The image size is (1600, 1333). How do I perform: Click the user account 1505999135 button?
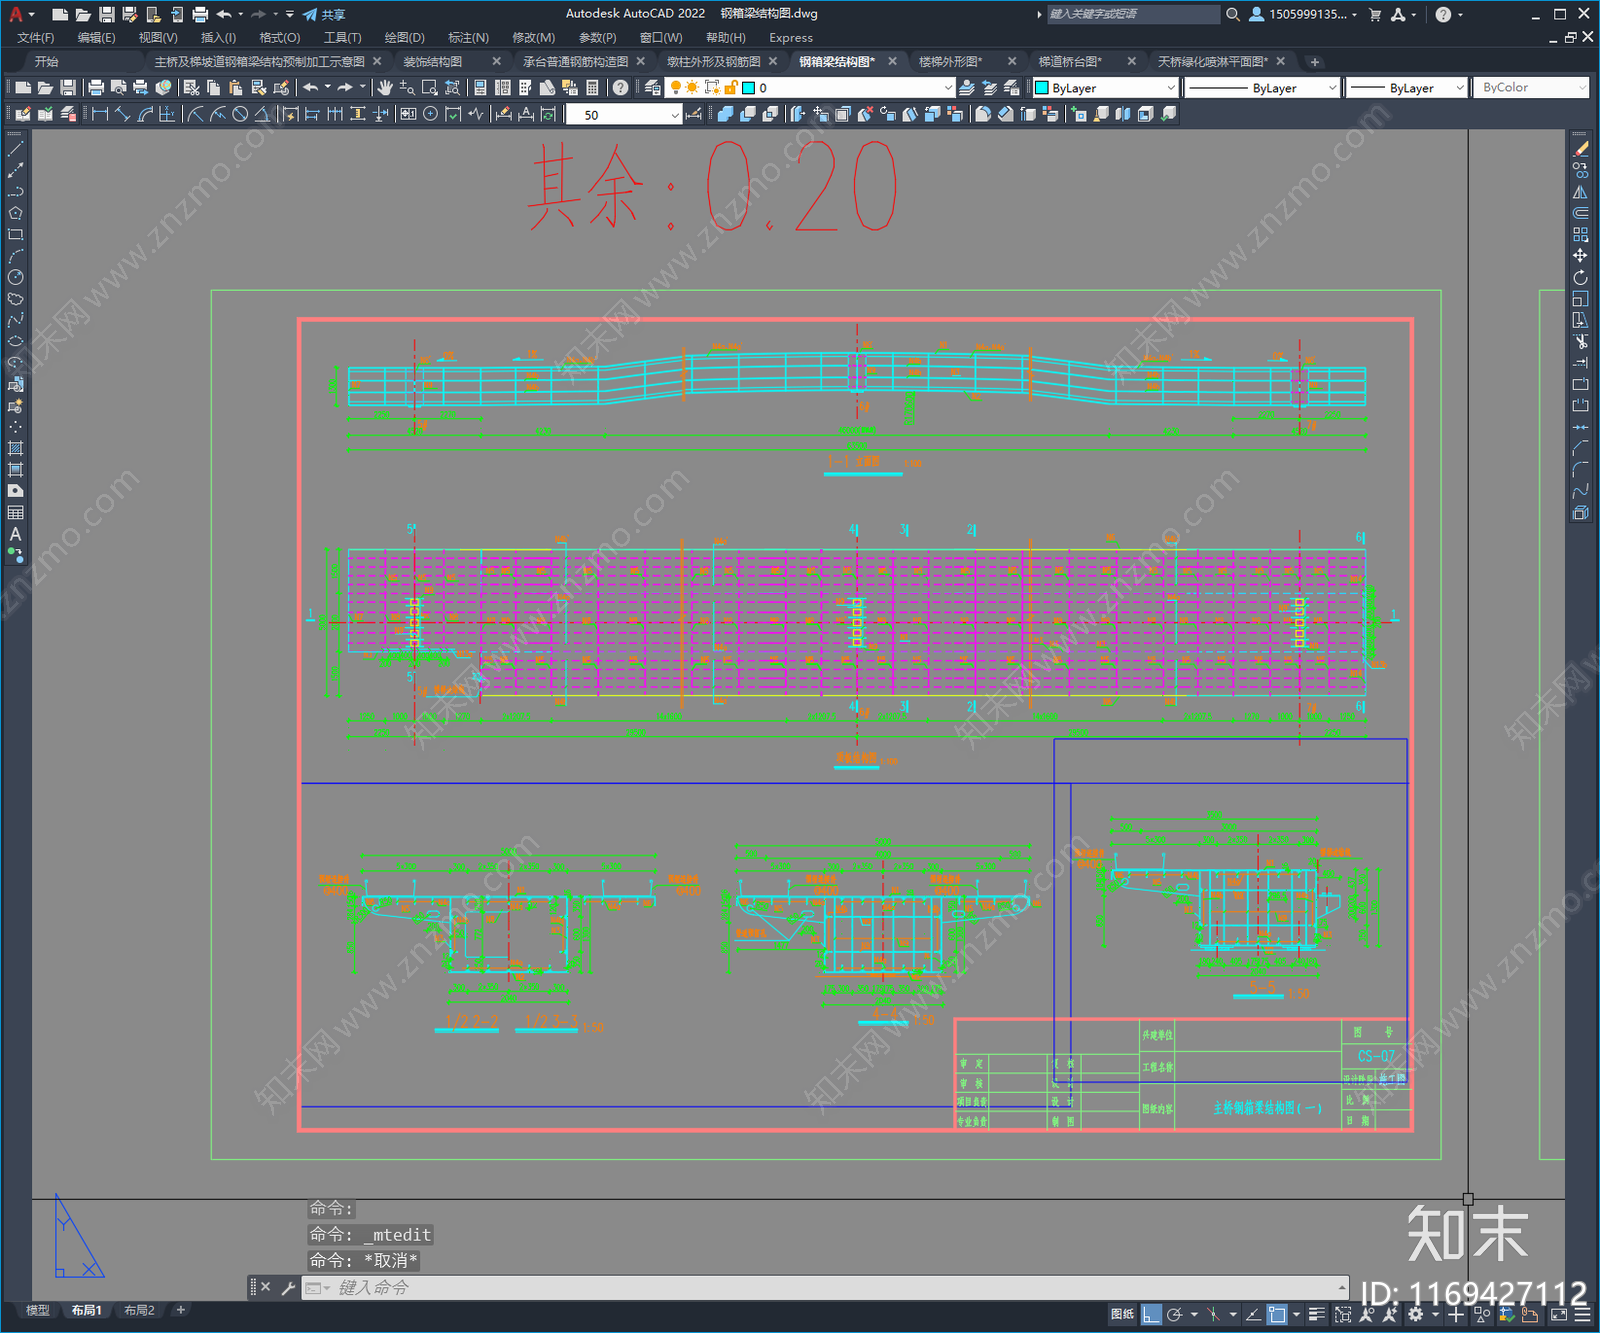1302,14
